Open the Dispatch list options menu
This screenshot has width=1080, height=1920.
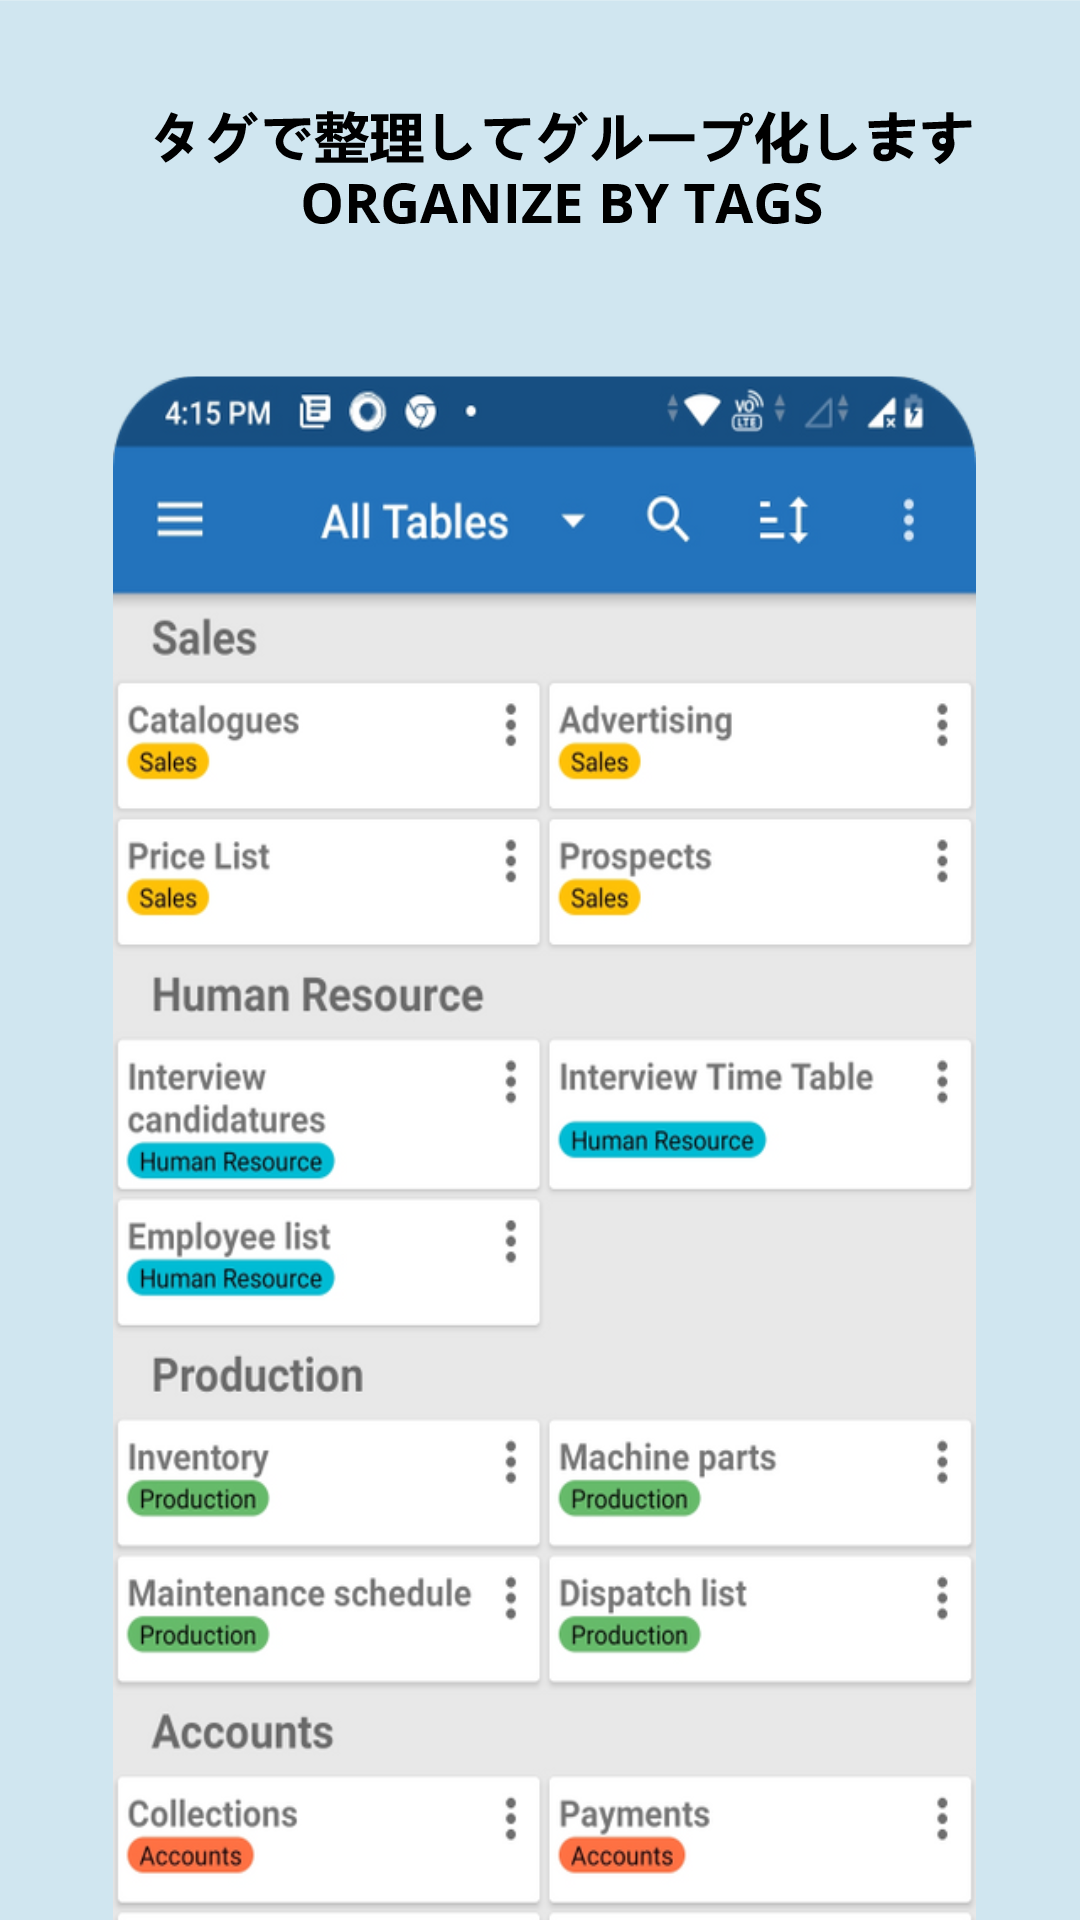pos(942,1598)
